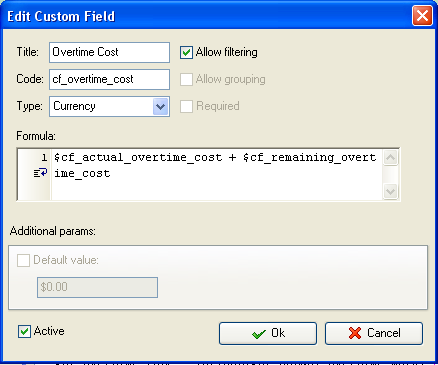Click the Title field with Overtime Cost

pyautogui.click(x=109, y=52)
